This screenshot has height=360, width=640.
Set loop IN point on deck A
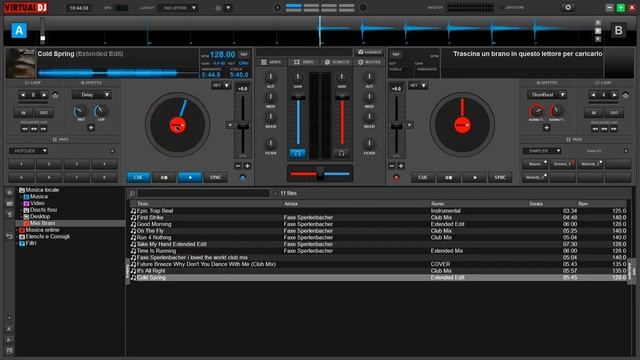23,113
